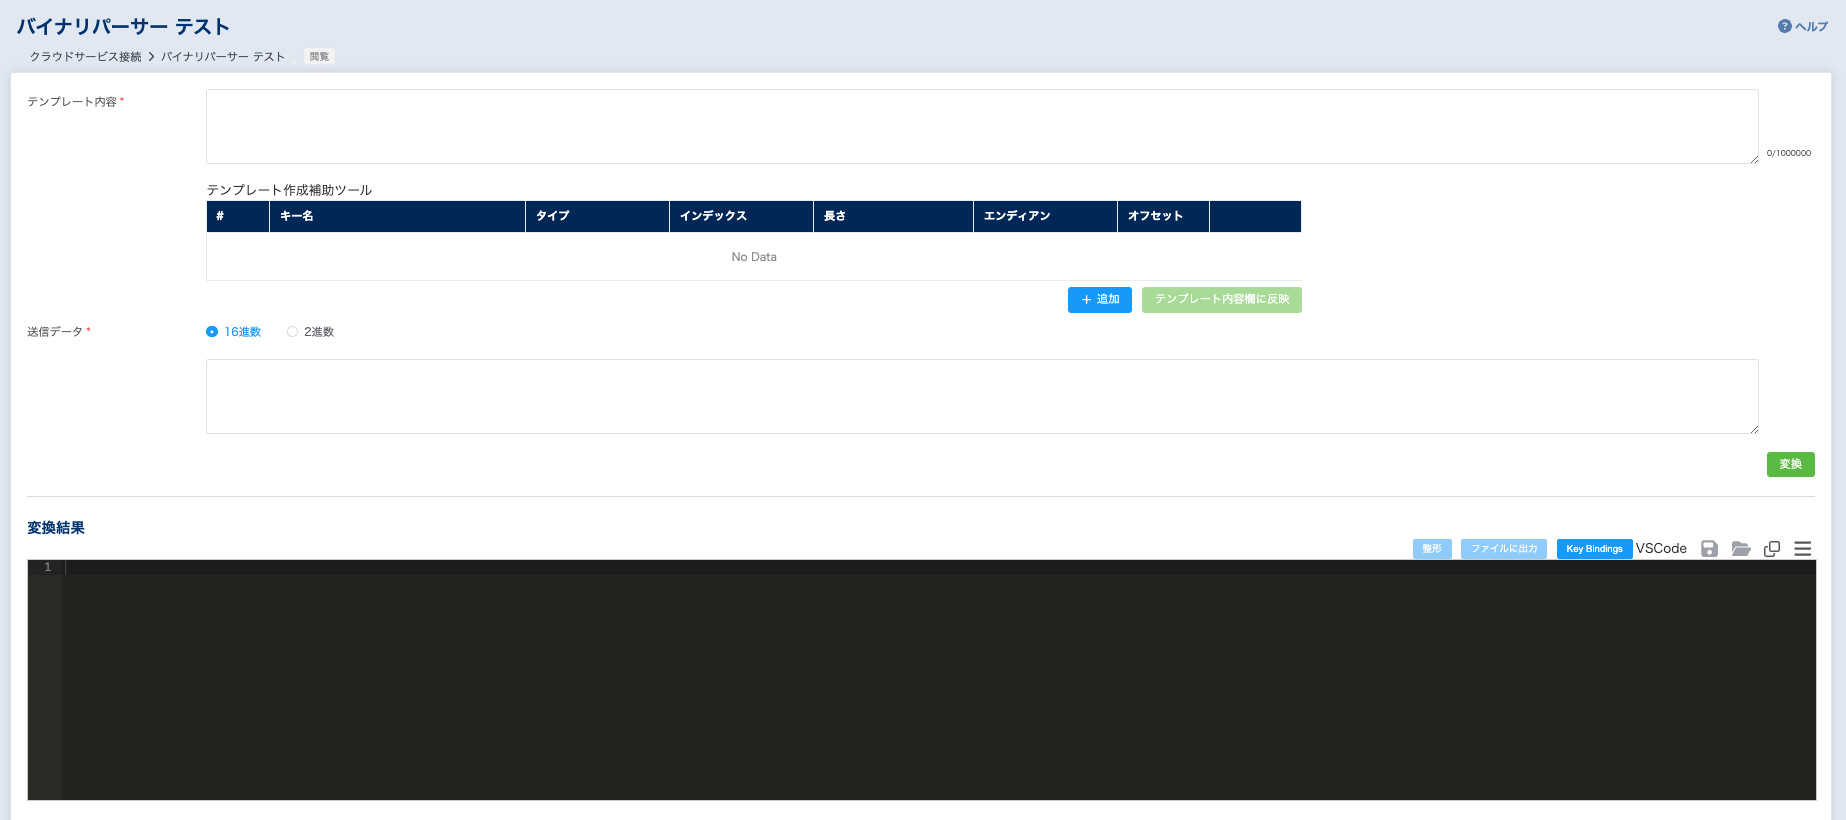
Task: Click the 0/1000000 character counter
Action: [1789, 153]
